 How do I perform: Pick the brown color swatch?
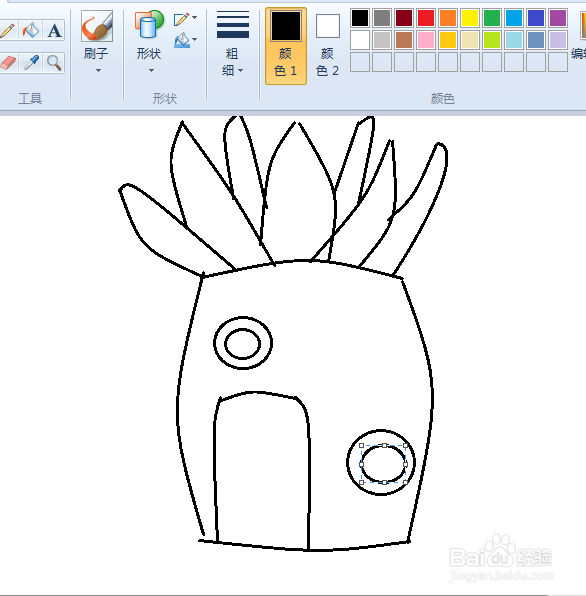404,40
